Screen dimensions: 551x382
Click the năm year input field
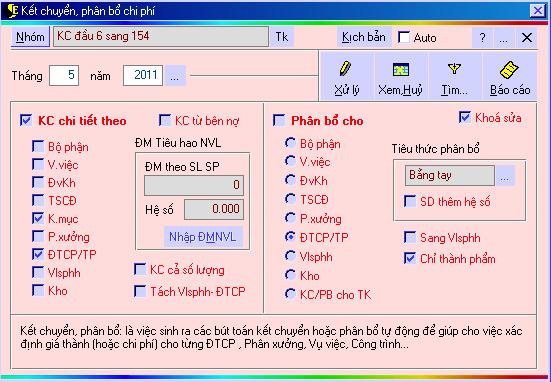coord(143,75)
